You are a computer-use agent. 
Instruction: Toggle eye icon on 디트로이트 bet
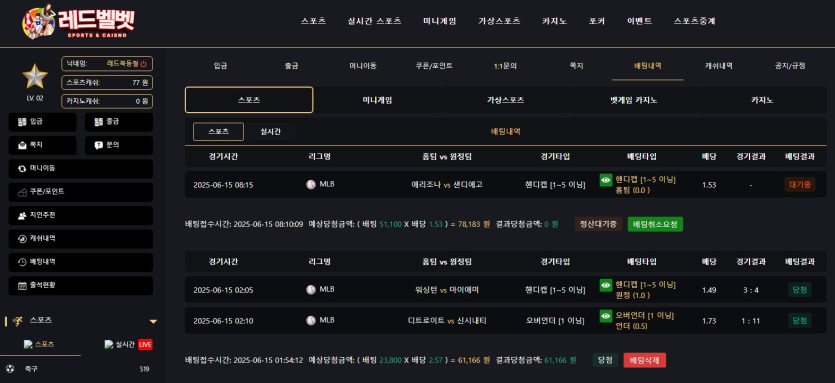coord(605,316)
